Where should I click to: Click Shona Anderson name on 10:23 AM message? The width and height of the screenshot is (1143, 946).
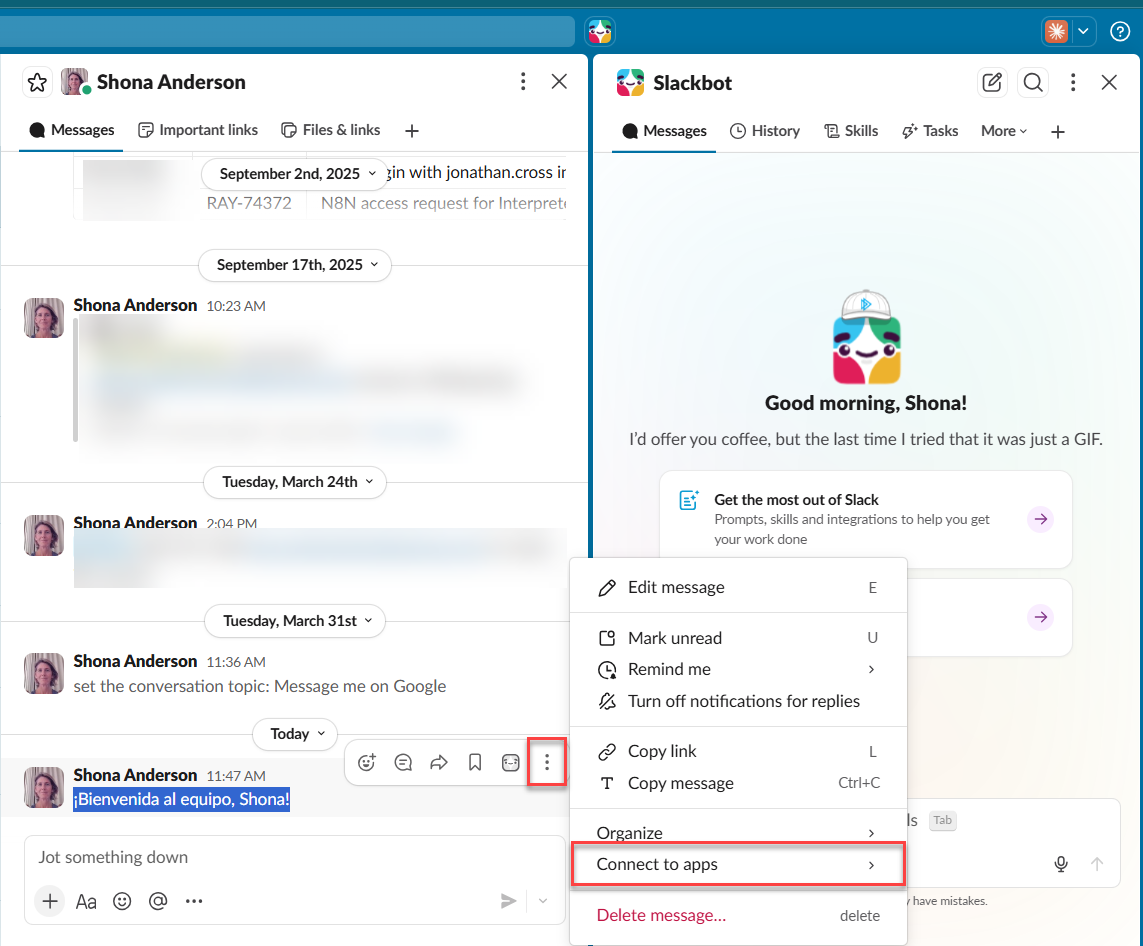tap(135, 305)
